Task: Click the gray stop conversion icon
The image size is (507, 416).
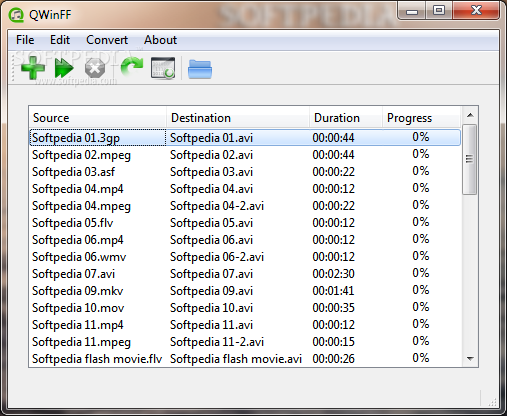Action: (95, 68)
